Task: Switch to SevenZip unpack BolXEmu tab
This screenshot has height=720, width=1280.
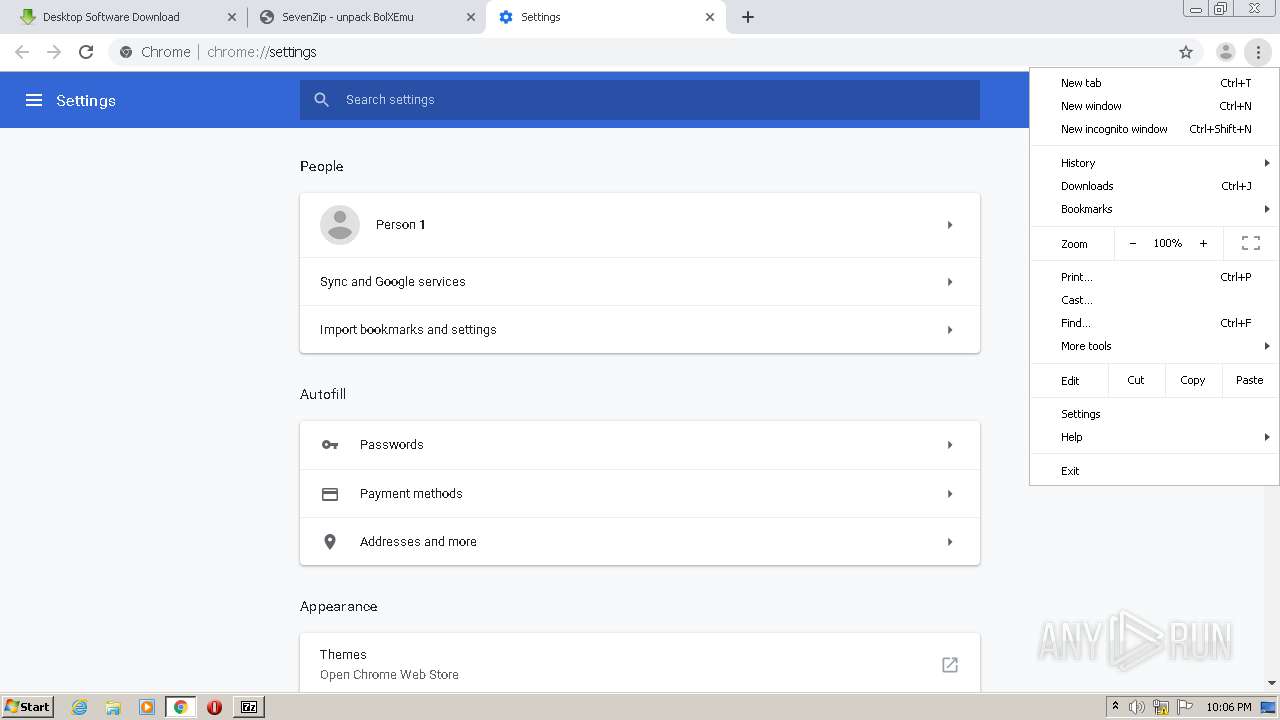Action: click(x=366, y=17)
